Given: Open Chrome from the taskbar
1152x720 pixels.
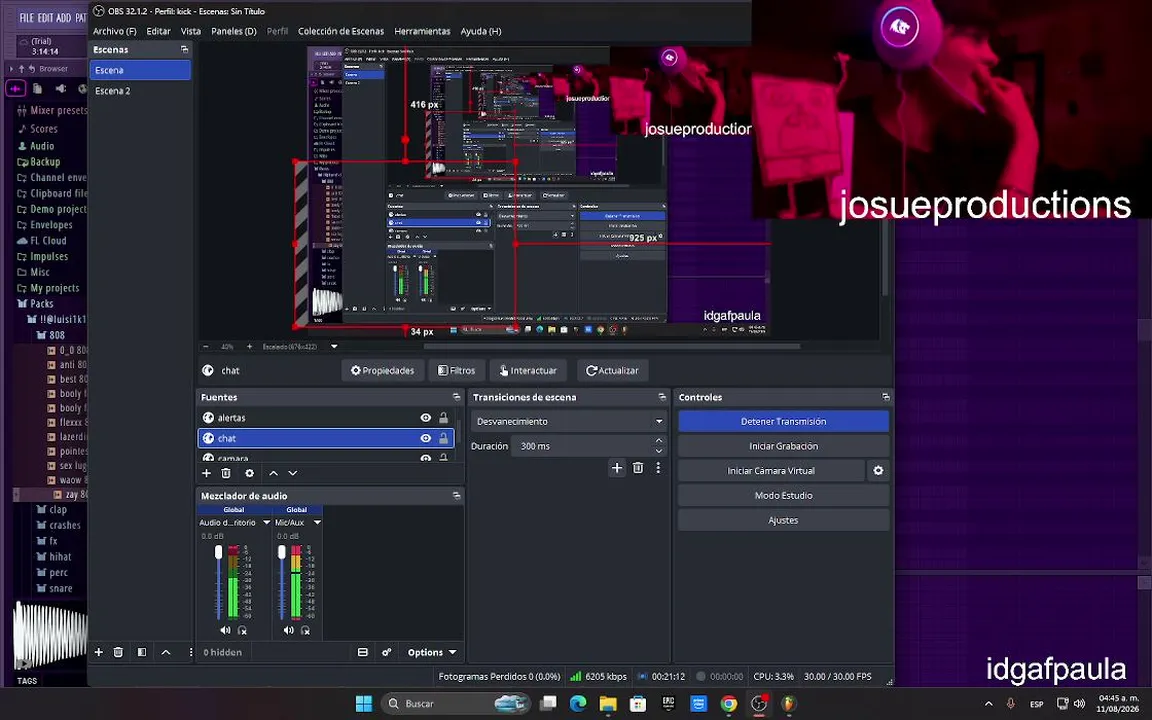Looking at the screenshot, I should 728,704.
